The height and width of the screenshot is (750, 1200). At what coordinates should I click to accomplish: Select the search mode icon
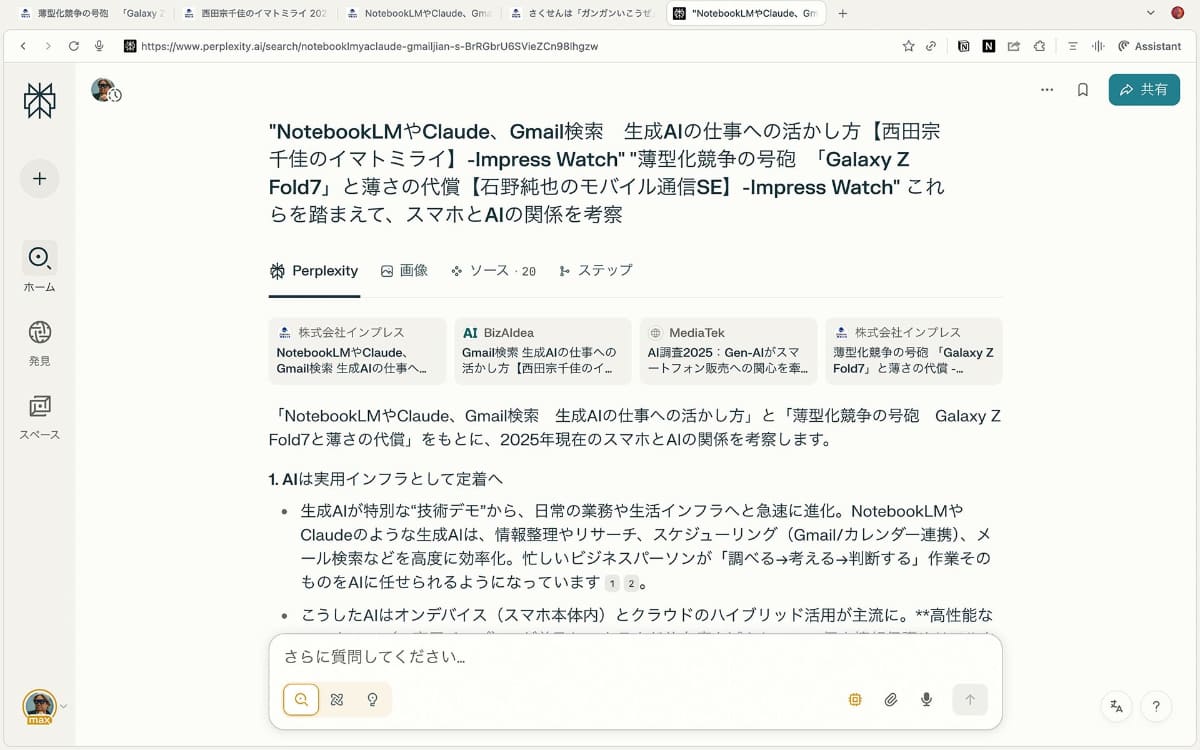click(301, 700)
